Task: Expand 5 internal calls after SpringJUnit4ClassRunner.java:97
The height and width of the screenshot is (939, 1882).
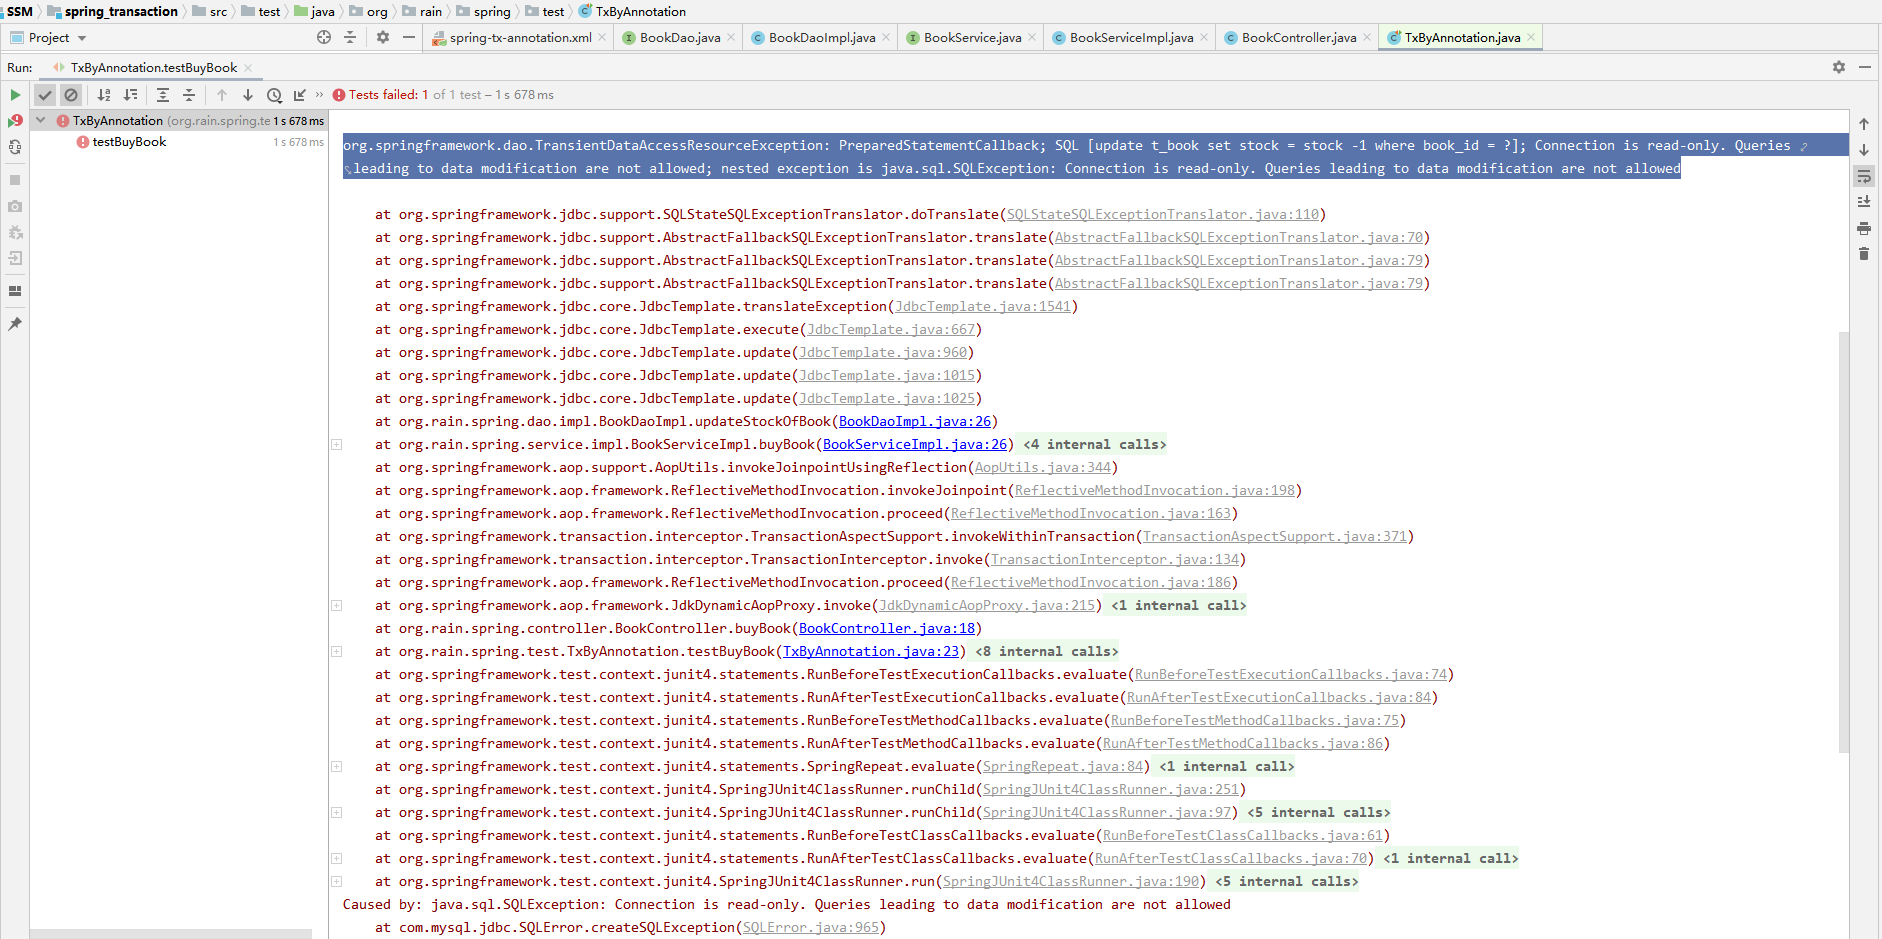Action: [1319, 813]
